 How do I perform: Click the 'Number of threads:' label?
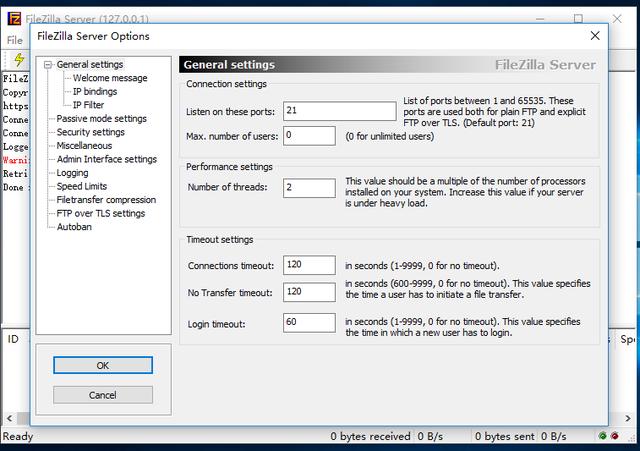(228, 187)
